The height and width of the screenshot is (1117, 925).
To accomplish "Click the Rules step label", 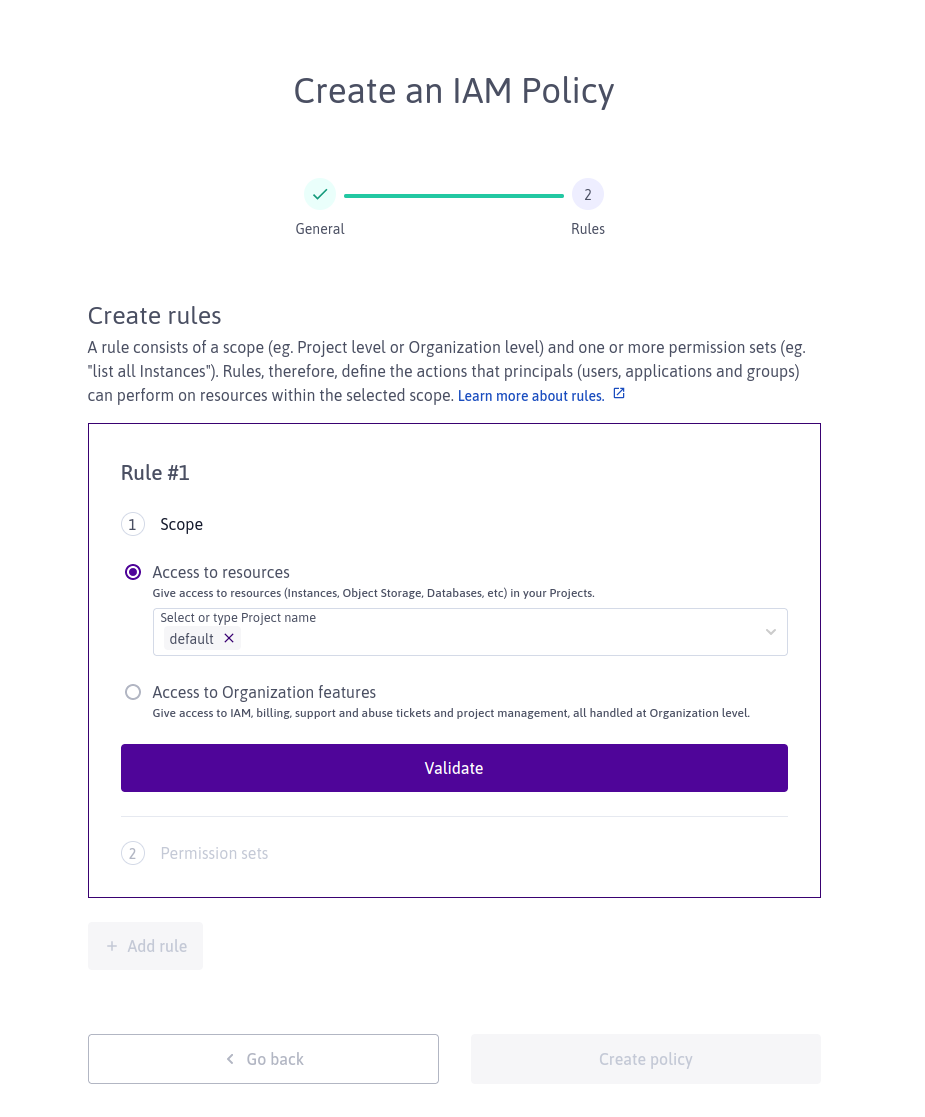I will click(x=587, y=229).
